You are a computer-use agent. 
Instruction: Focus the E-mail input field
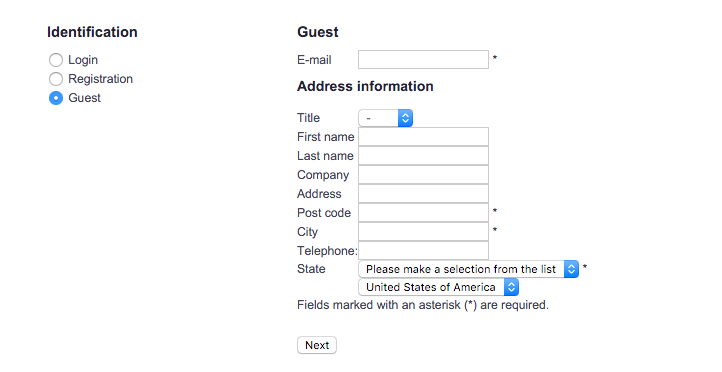(x=423, y=59)
